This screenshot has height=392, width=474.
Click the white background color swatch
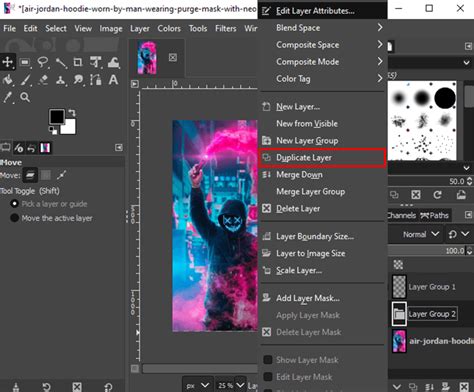click(x=69, y=128)
